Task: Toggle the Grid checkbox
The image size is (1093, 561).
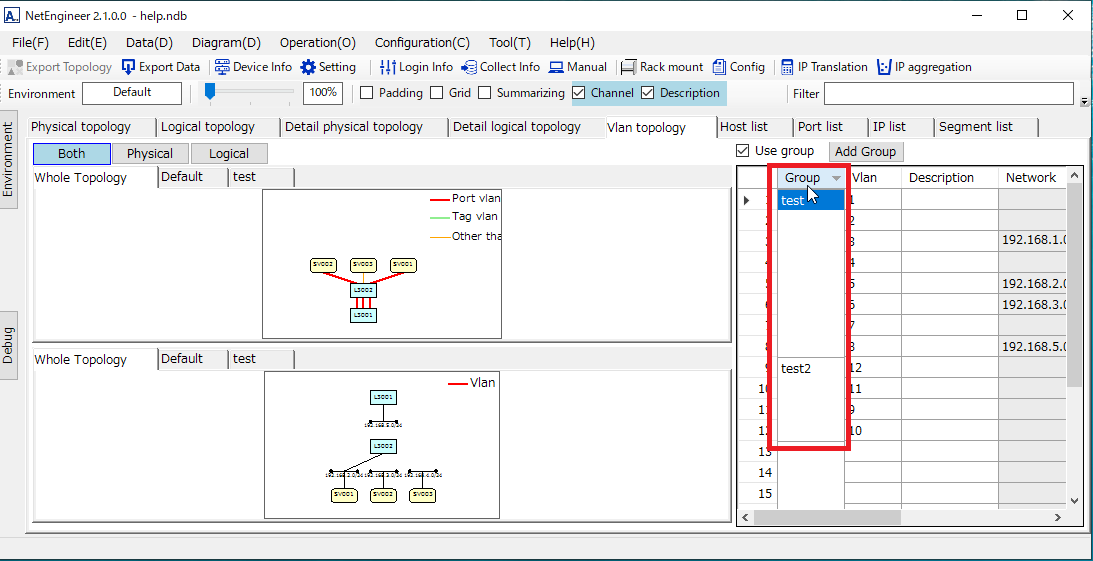Action: pos(436,93)
